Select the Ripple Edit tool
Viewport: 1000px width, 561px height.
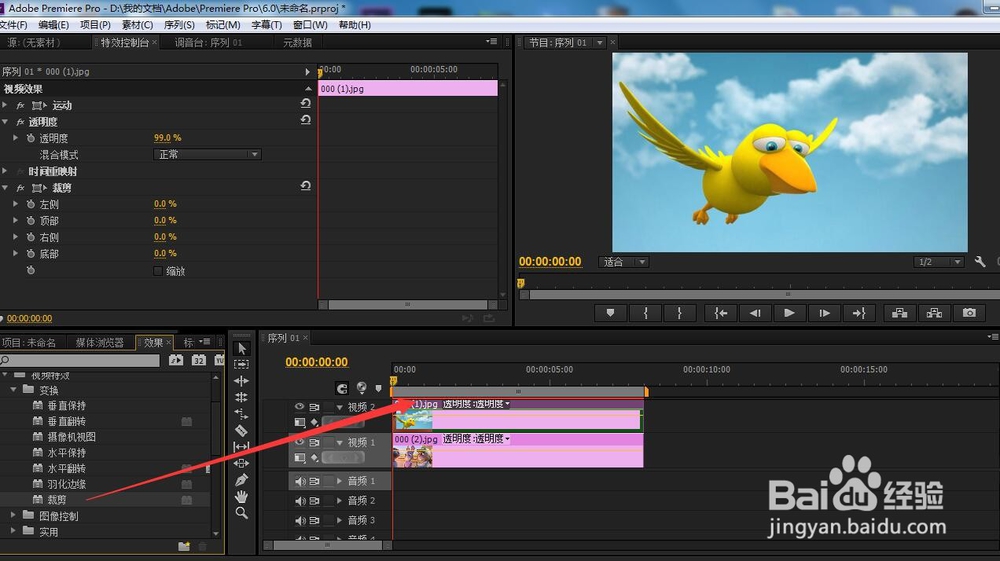[242, 381]
